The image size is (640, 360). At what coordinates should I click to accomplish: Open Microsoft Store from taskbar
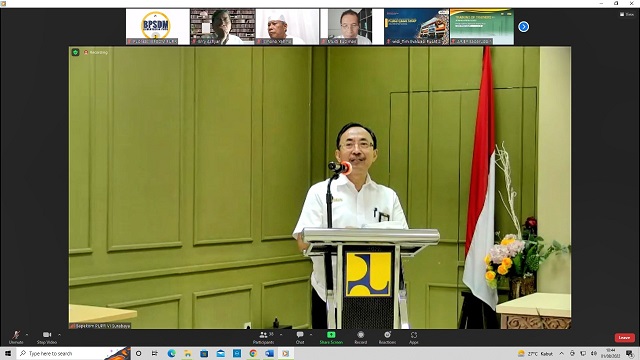(204, 353)
